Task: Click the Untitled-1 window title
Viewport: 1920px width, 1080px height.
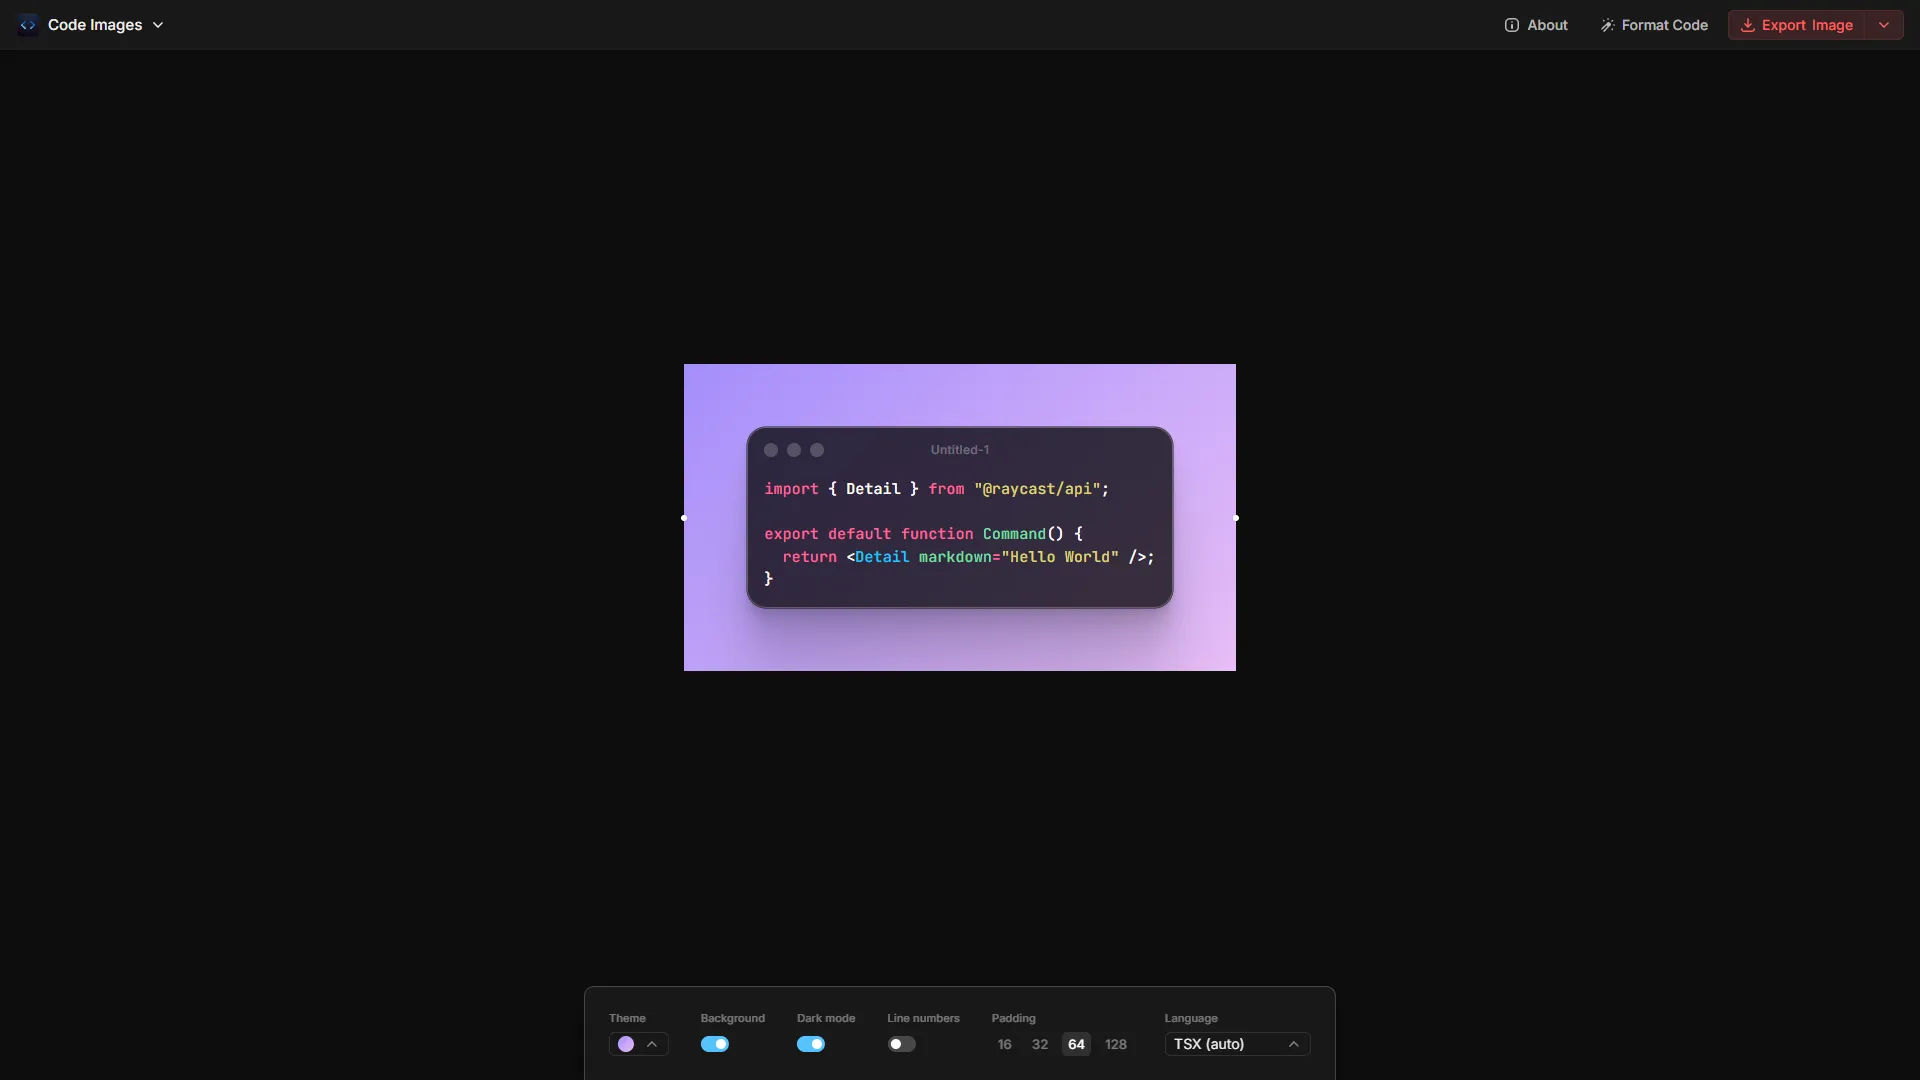Action: 959,450
